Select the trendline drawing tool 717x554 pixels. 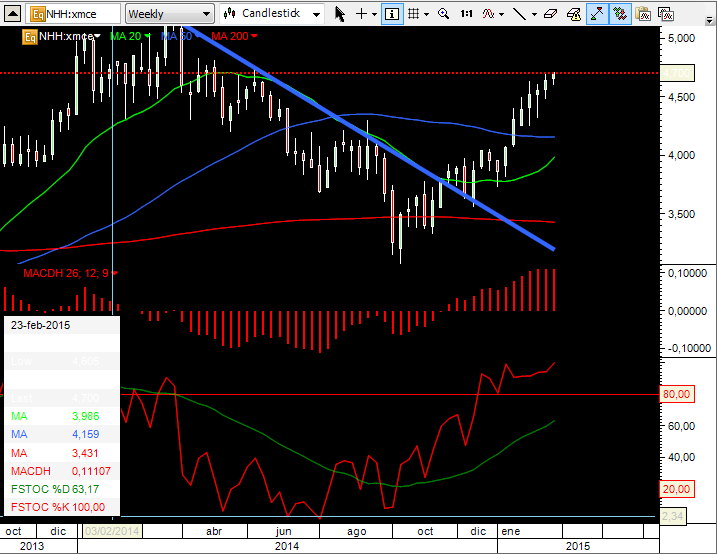coord(519,14)
